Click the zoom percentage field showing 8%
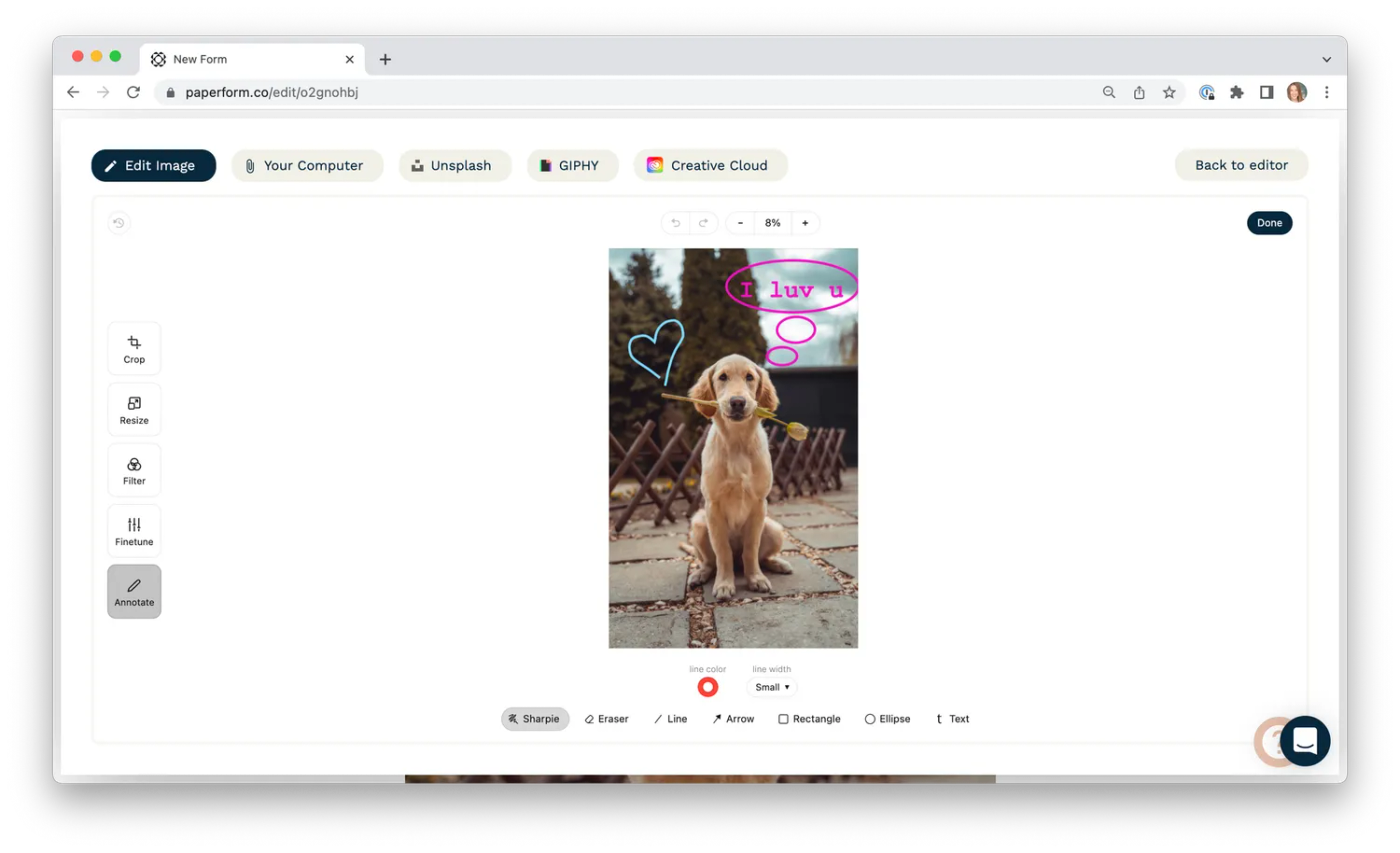This screenshot has height=853, width=1400. (772, 222)
